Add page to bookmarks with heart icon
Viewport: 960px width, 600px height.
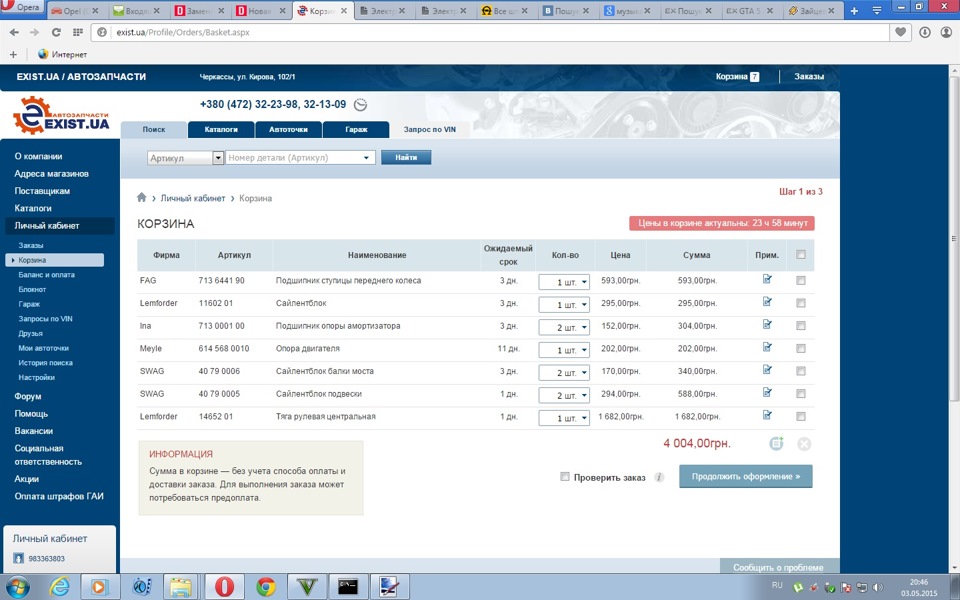[x=901, y=32]
